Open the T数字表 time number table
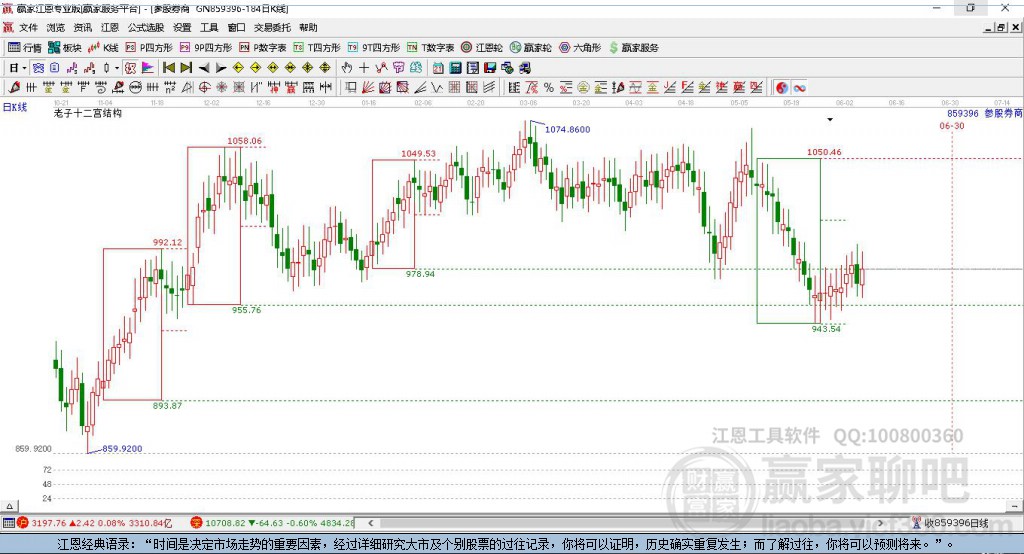Image resolution: width=1024 pixels, height=554 pixels. point(430,48)
